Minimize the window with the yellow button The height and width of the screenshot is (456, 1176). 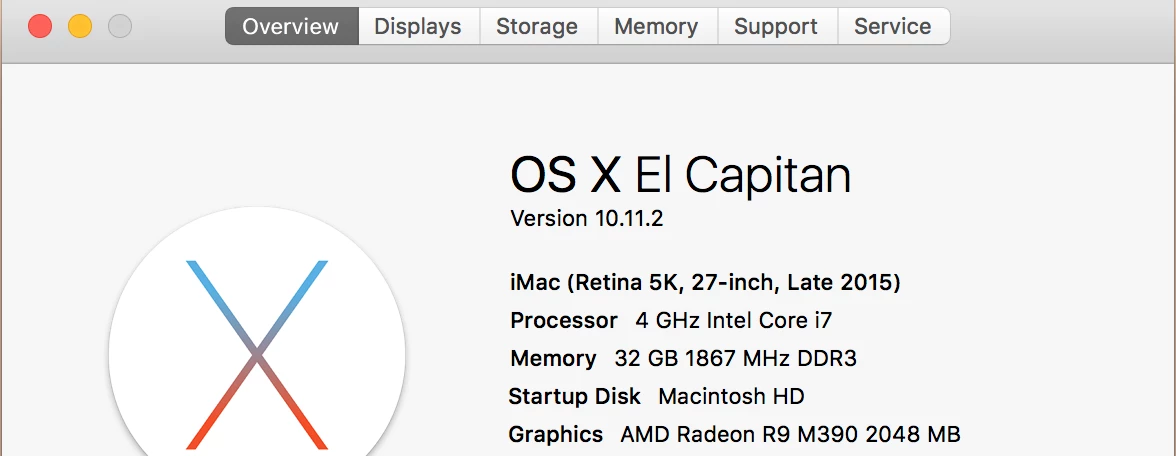(x=80, y=26)
